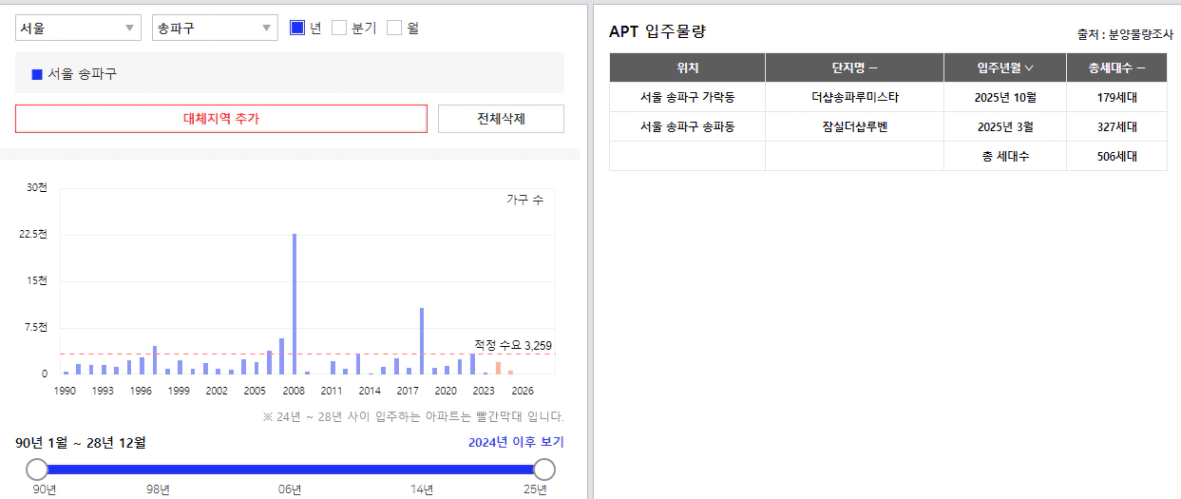Click the blue range slider track

click(290, 470)
